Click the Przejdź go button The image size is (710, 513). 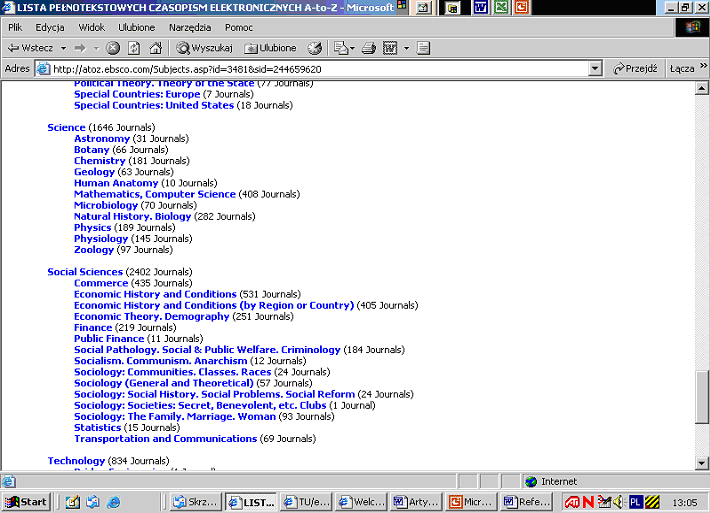coord(634,69)
